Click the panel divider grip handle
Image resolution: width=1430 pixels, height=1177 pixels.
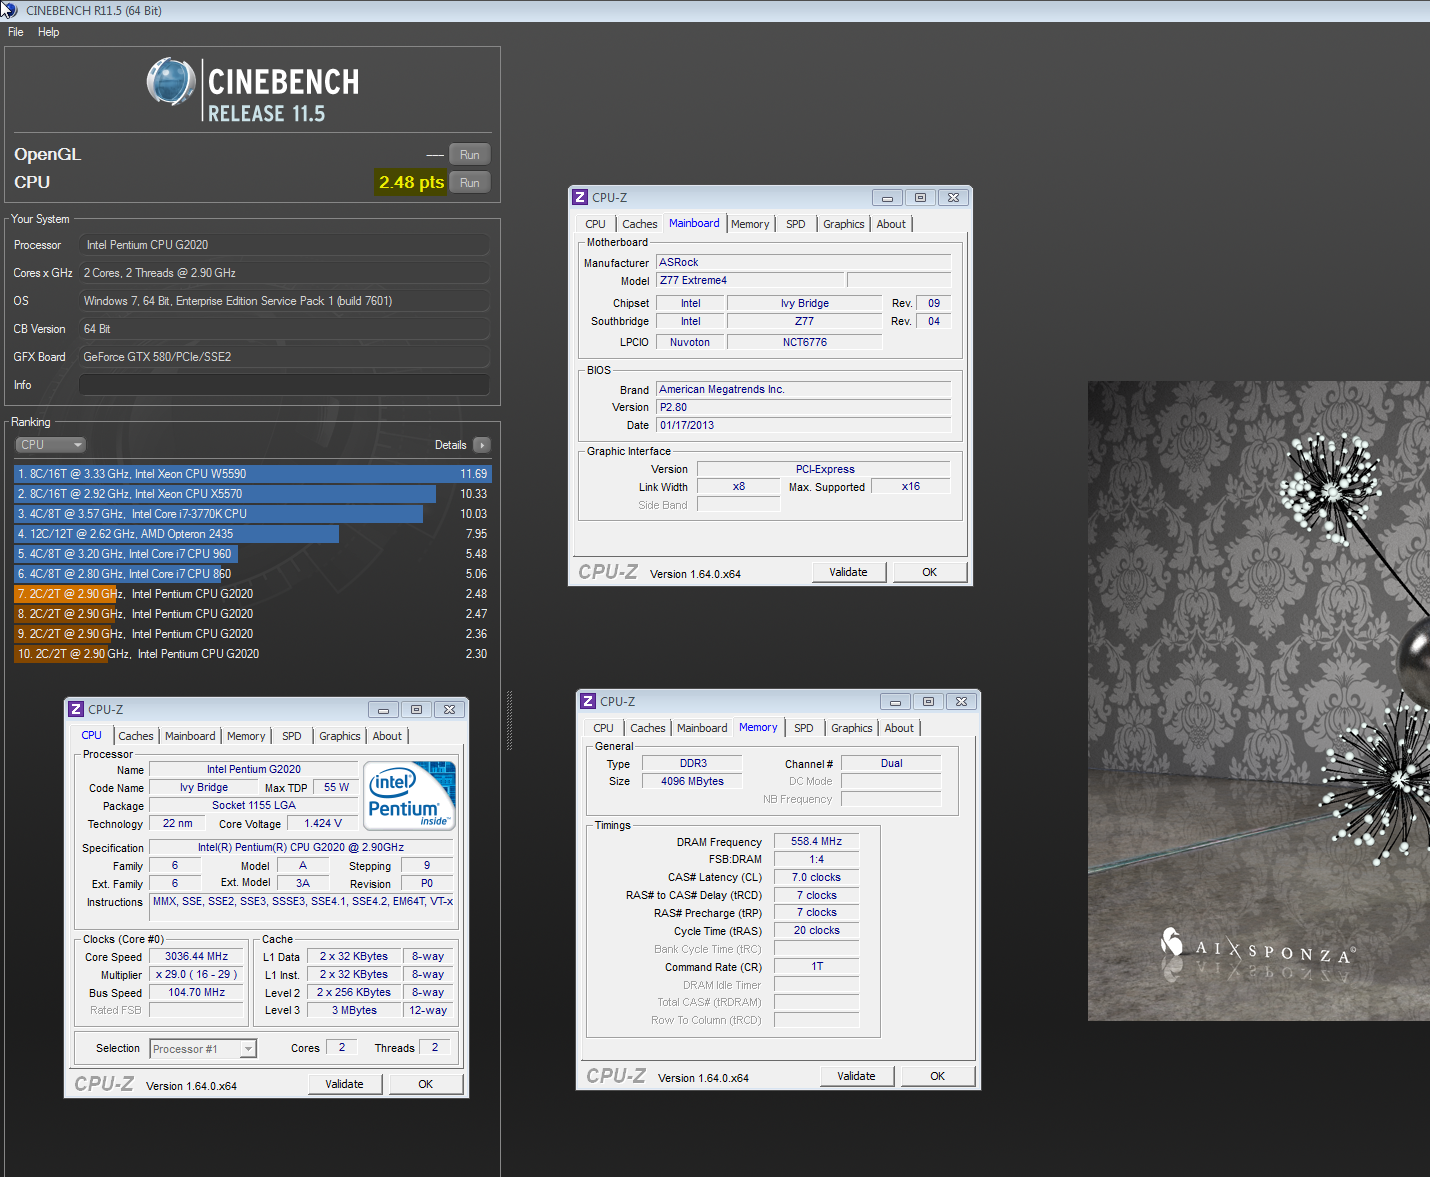click(x=510, y=720)
